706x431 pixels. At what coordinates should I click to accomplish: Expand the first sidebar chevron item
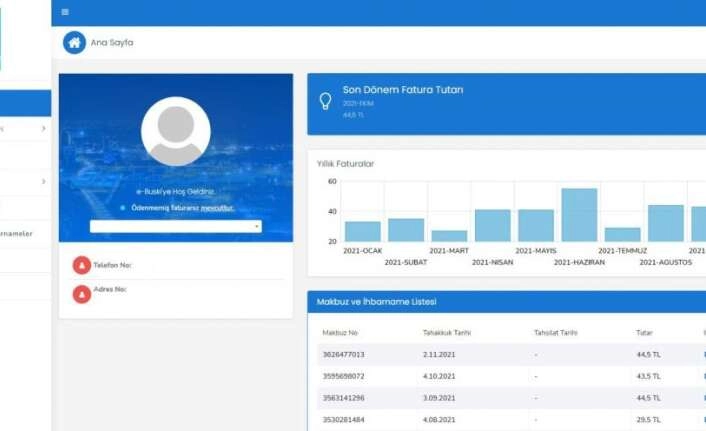(43, 129)
